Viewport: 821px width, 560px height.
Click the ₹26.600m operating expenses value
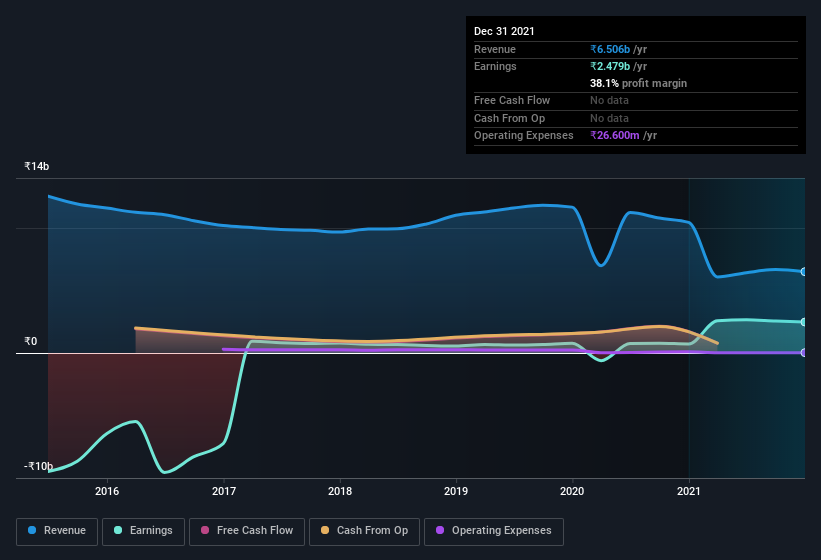pos(615,135)
